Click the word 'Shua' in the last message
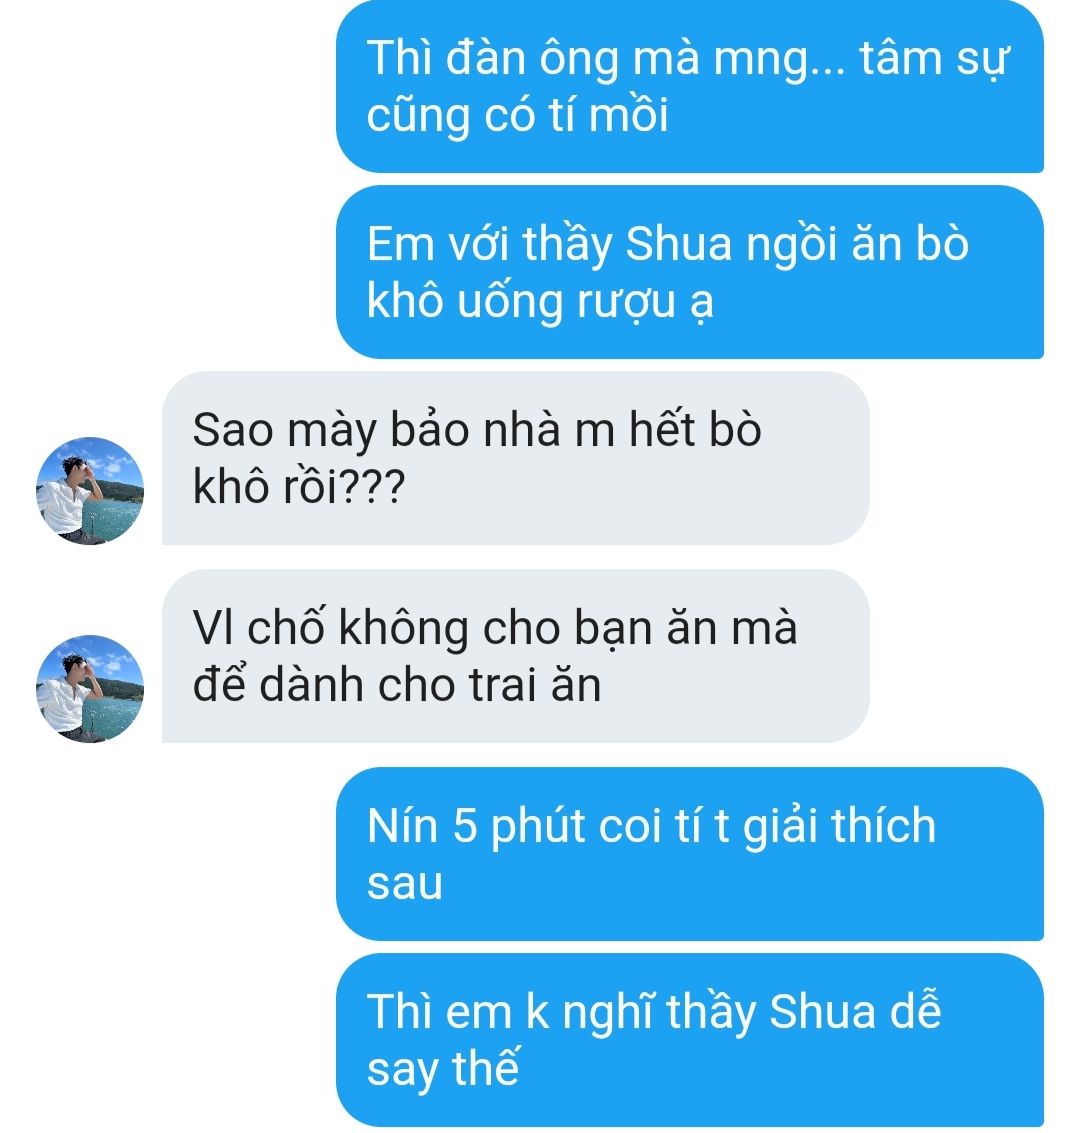 [x=822, y=1012]
